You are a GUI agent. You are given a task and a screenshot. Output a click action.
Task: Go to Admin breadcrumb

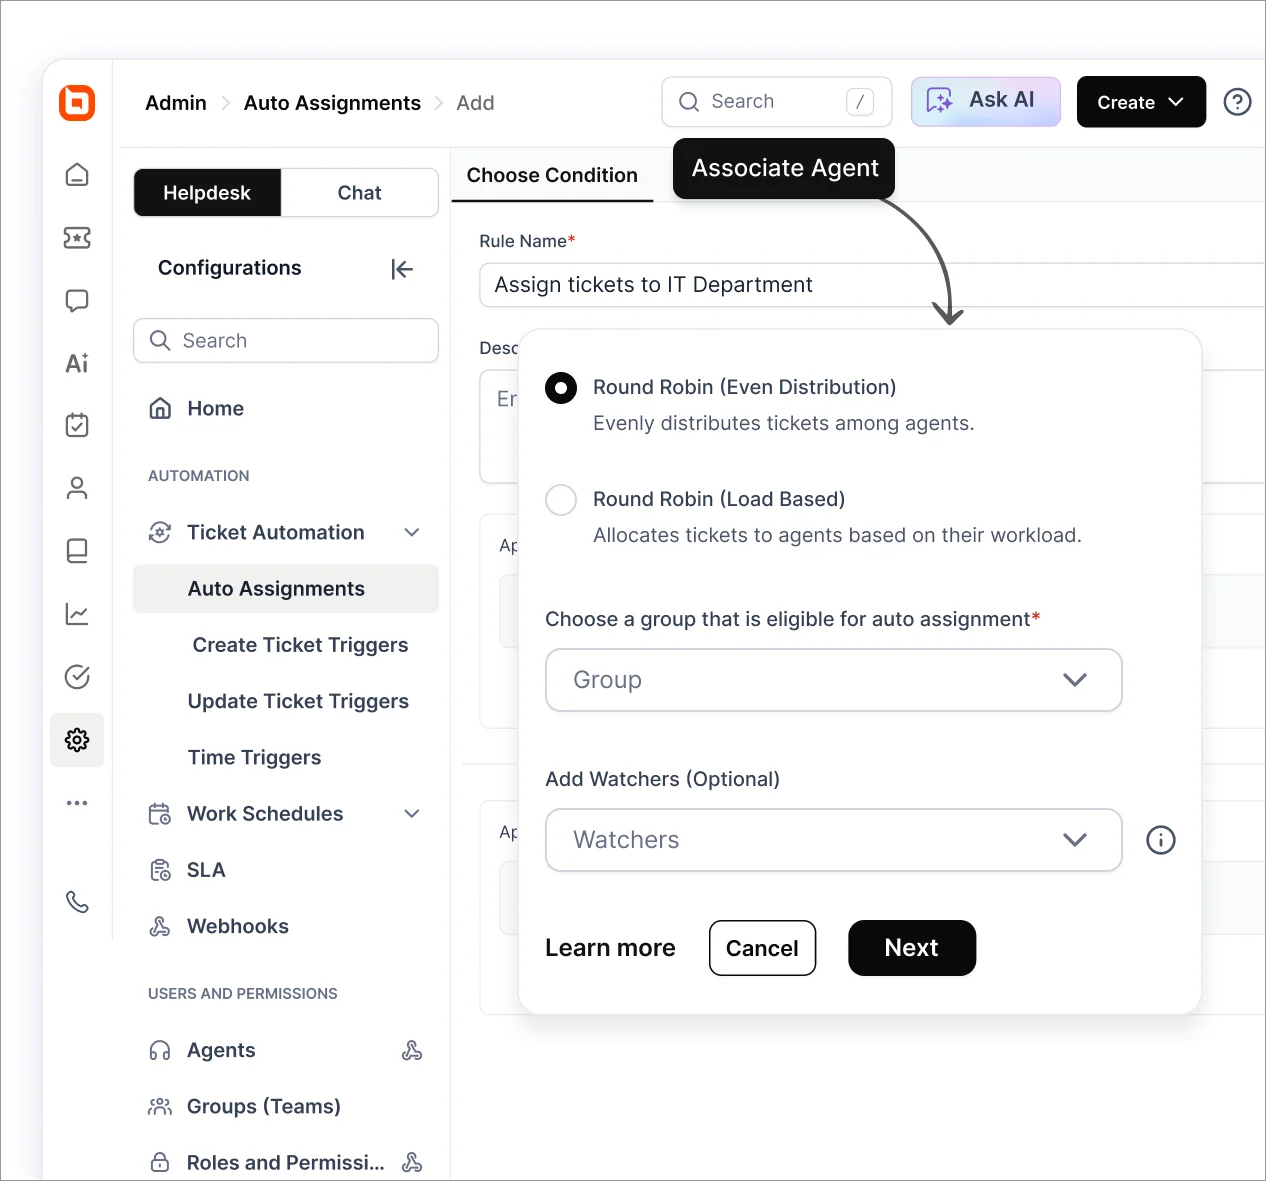(176, 103)
